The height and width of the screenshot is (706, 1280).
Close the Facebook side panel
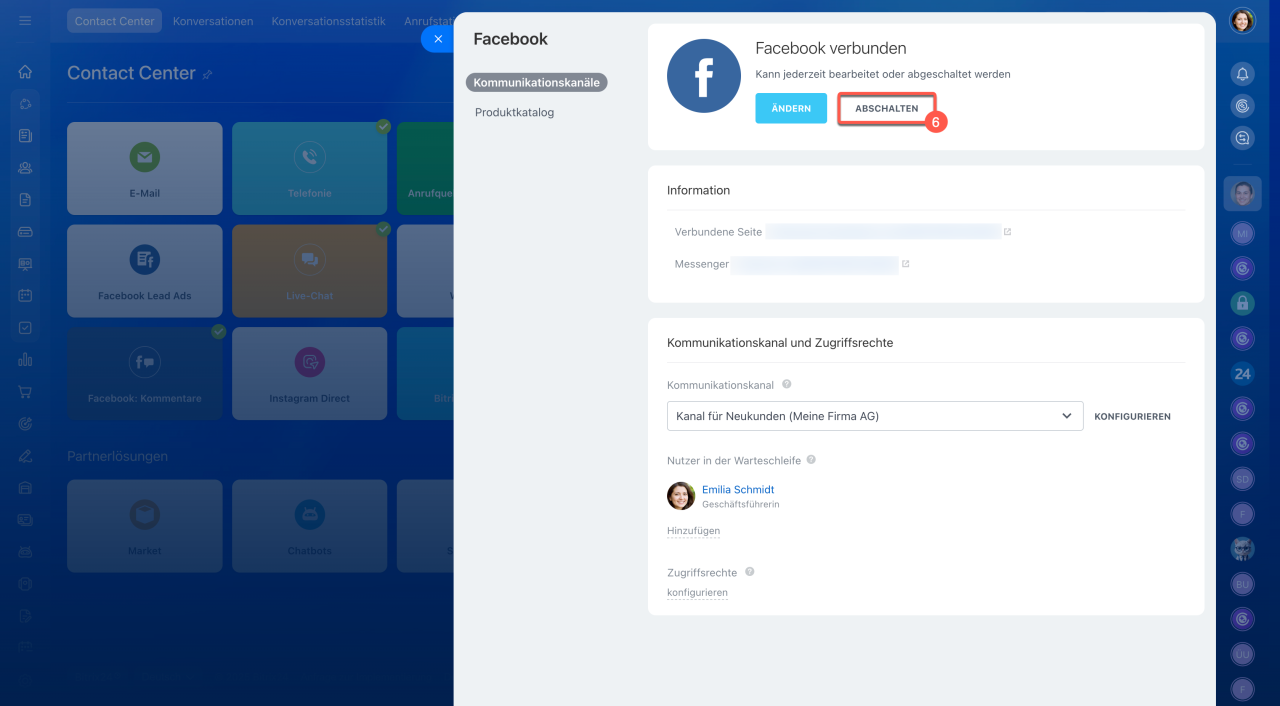(438, 39)
